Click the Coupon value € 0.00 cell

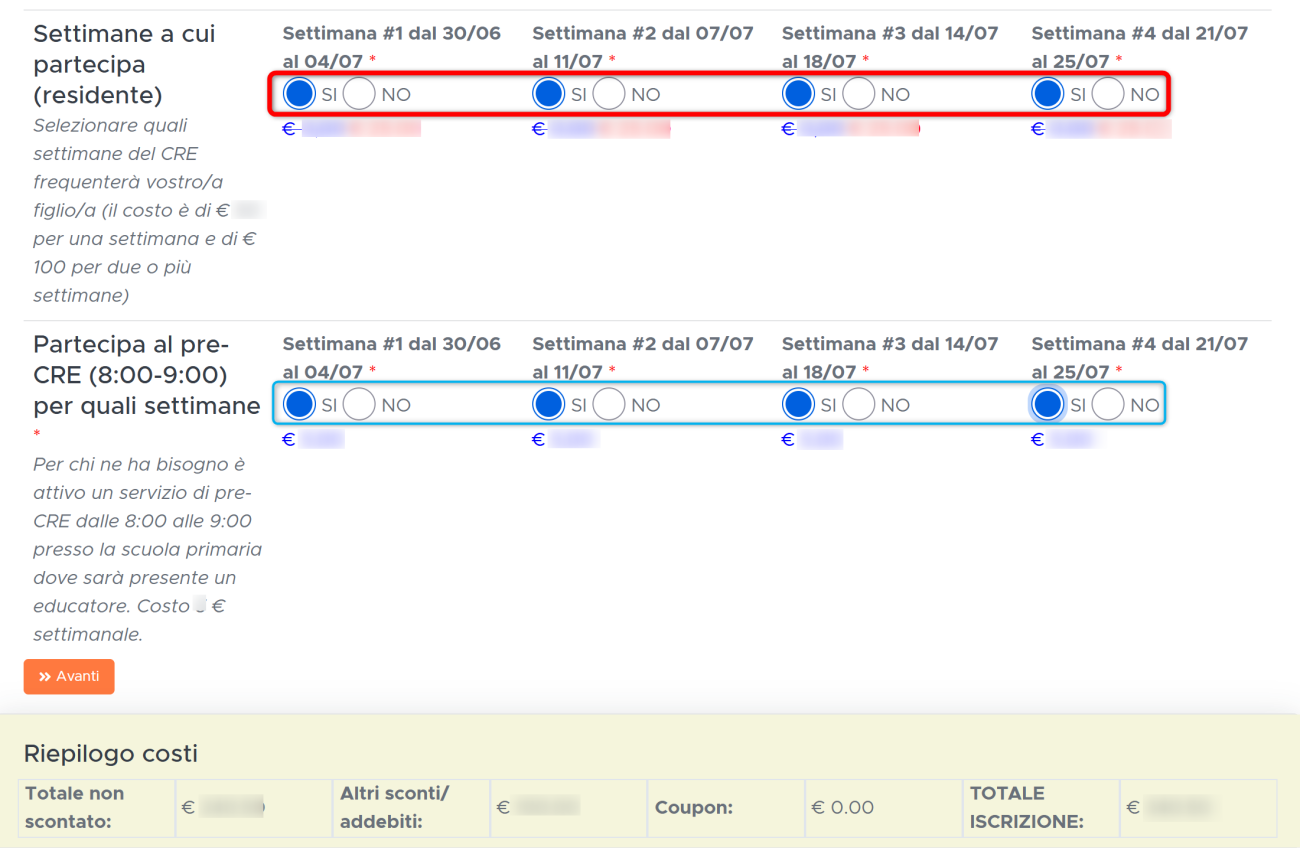[x=842, y=807]
